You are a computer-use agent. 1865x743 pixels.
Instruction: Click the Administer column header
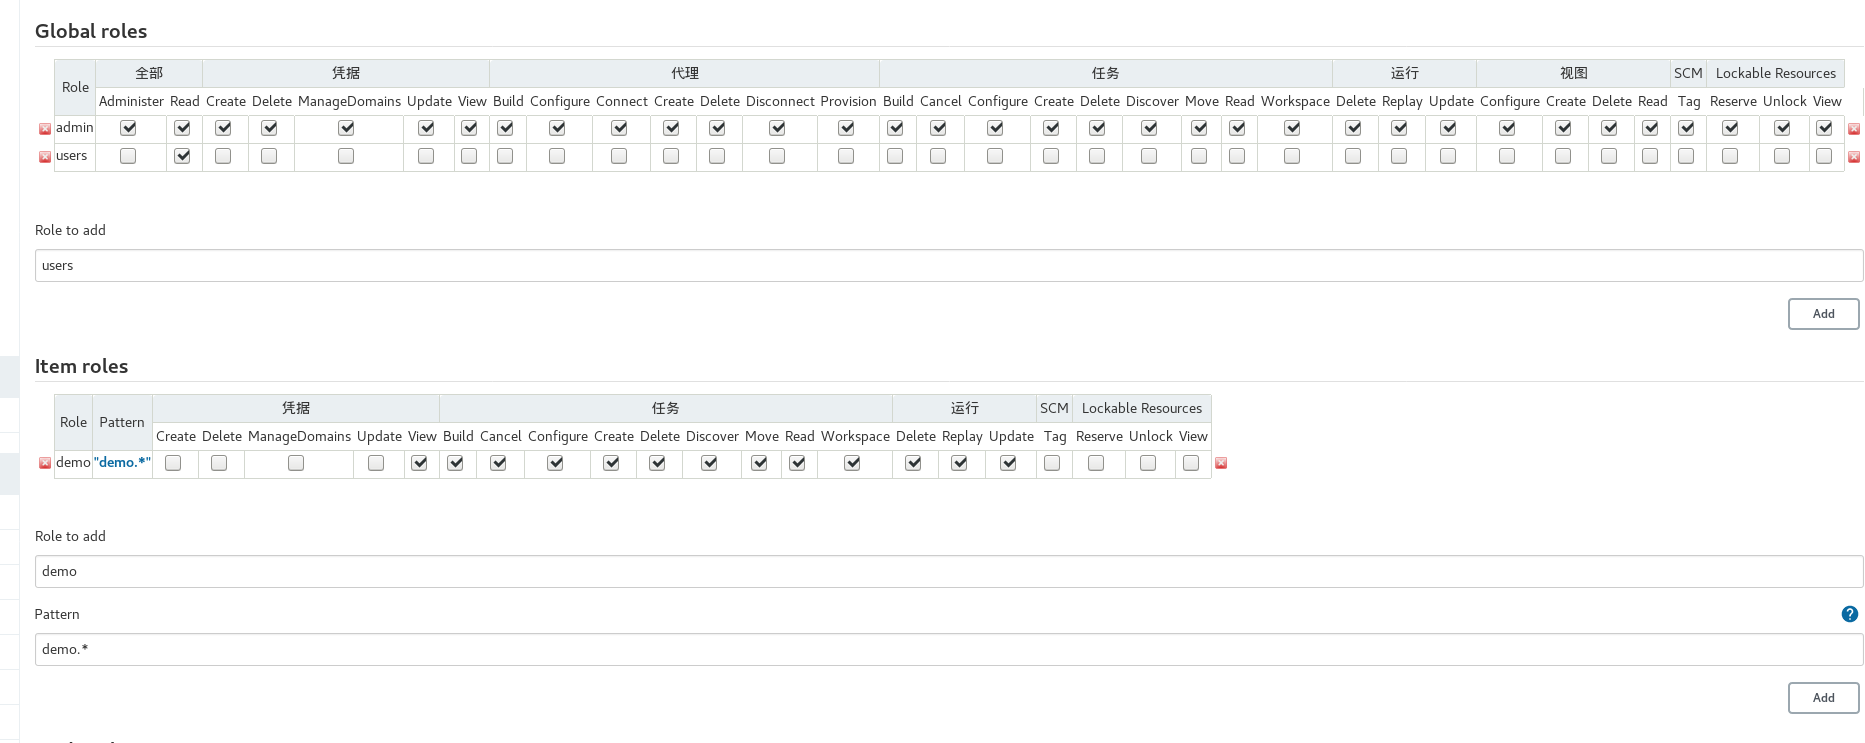coord(131,101)
